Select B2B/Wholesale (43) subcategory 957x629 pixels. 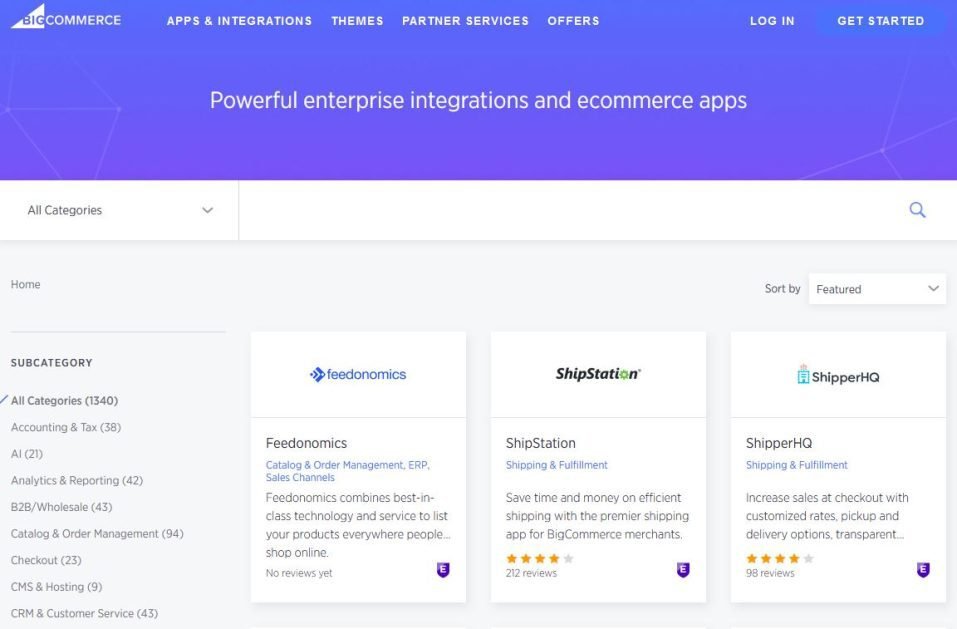[62, 507]
